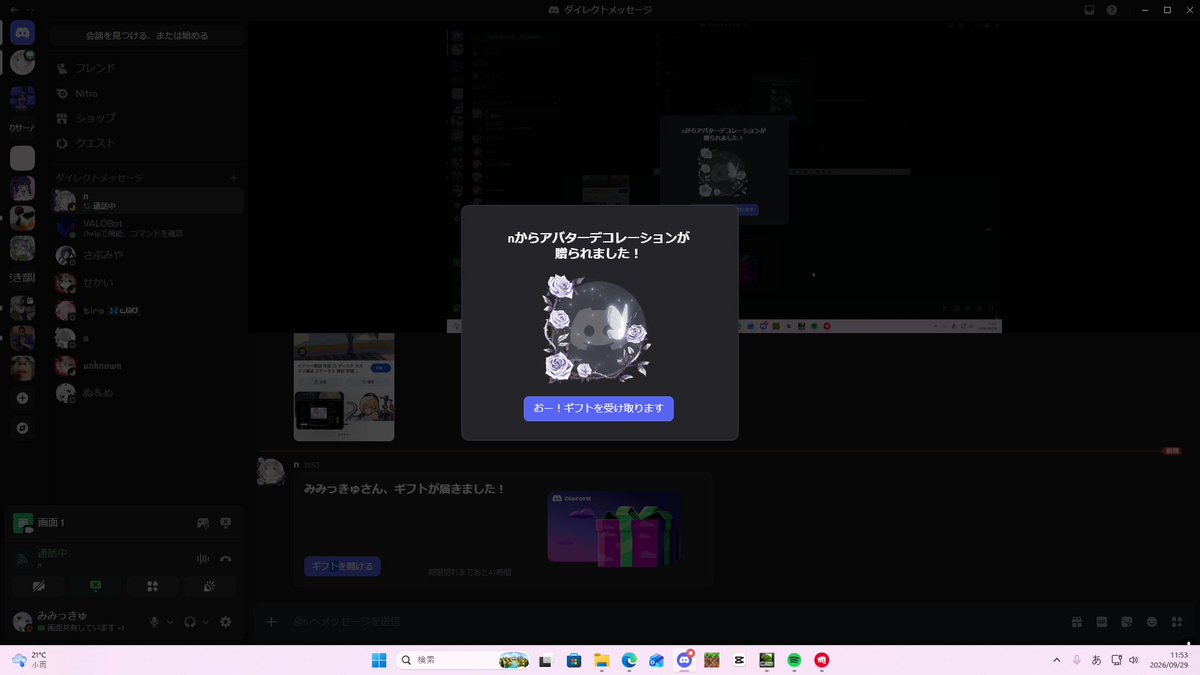Open user settings gear icon

tap(226, 622)
